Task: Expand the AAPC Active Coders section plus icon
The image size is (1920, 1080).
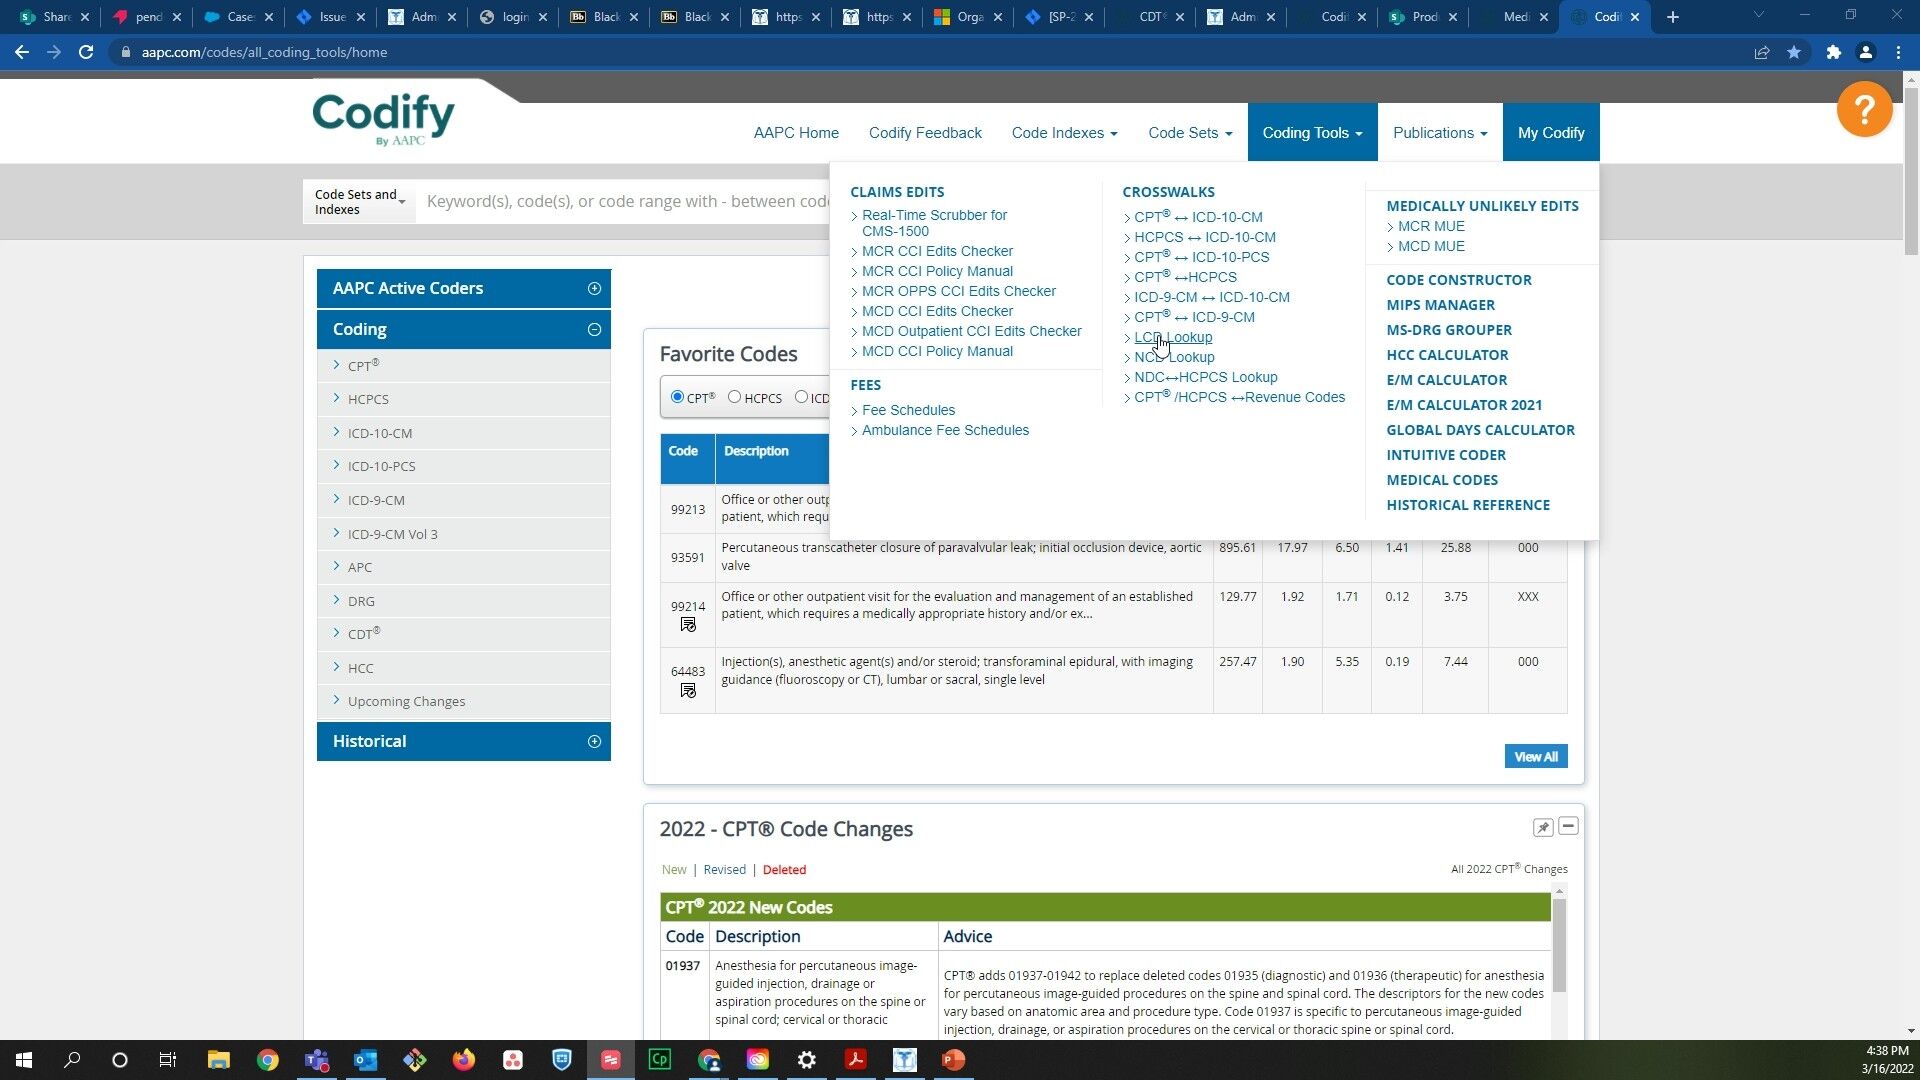Action: (x=592, y=288)
